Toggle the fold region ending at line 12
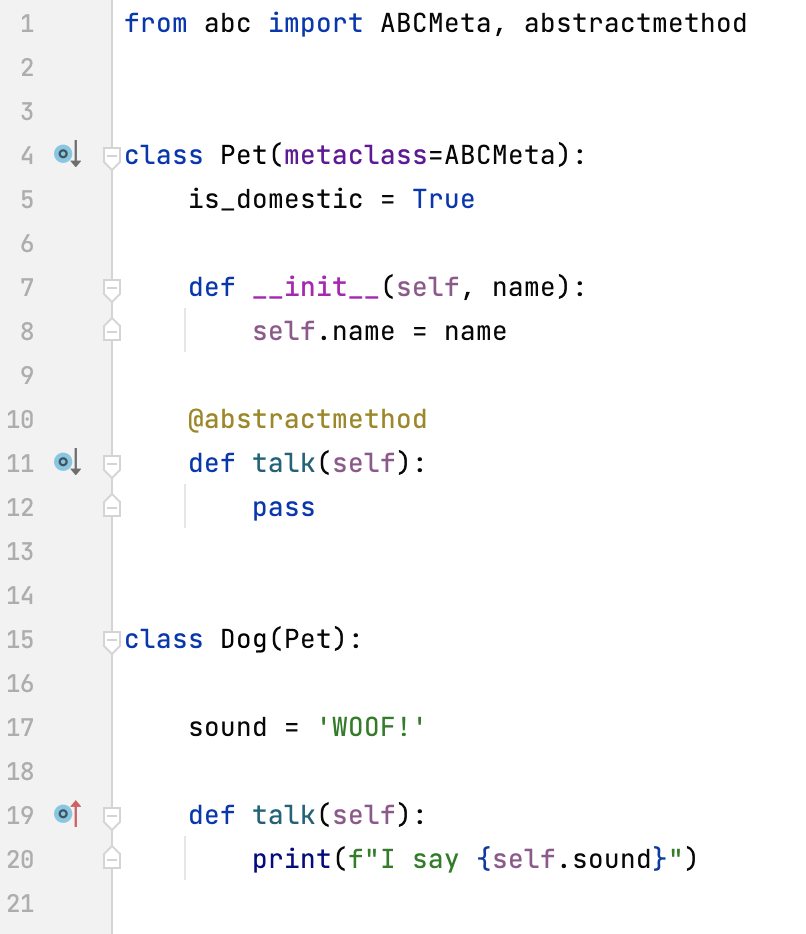 (x=111, y=507)
